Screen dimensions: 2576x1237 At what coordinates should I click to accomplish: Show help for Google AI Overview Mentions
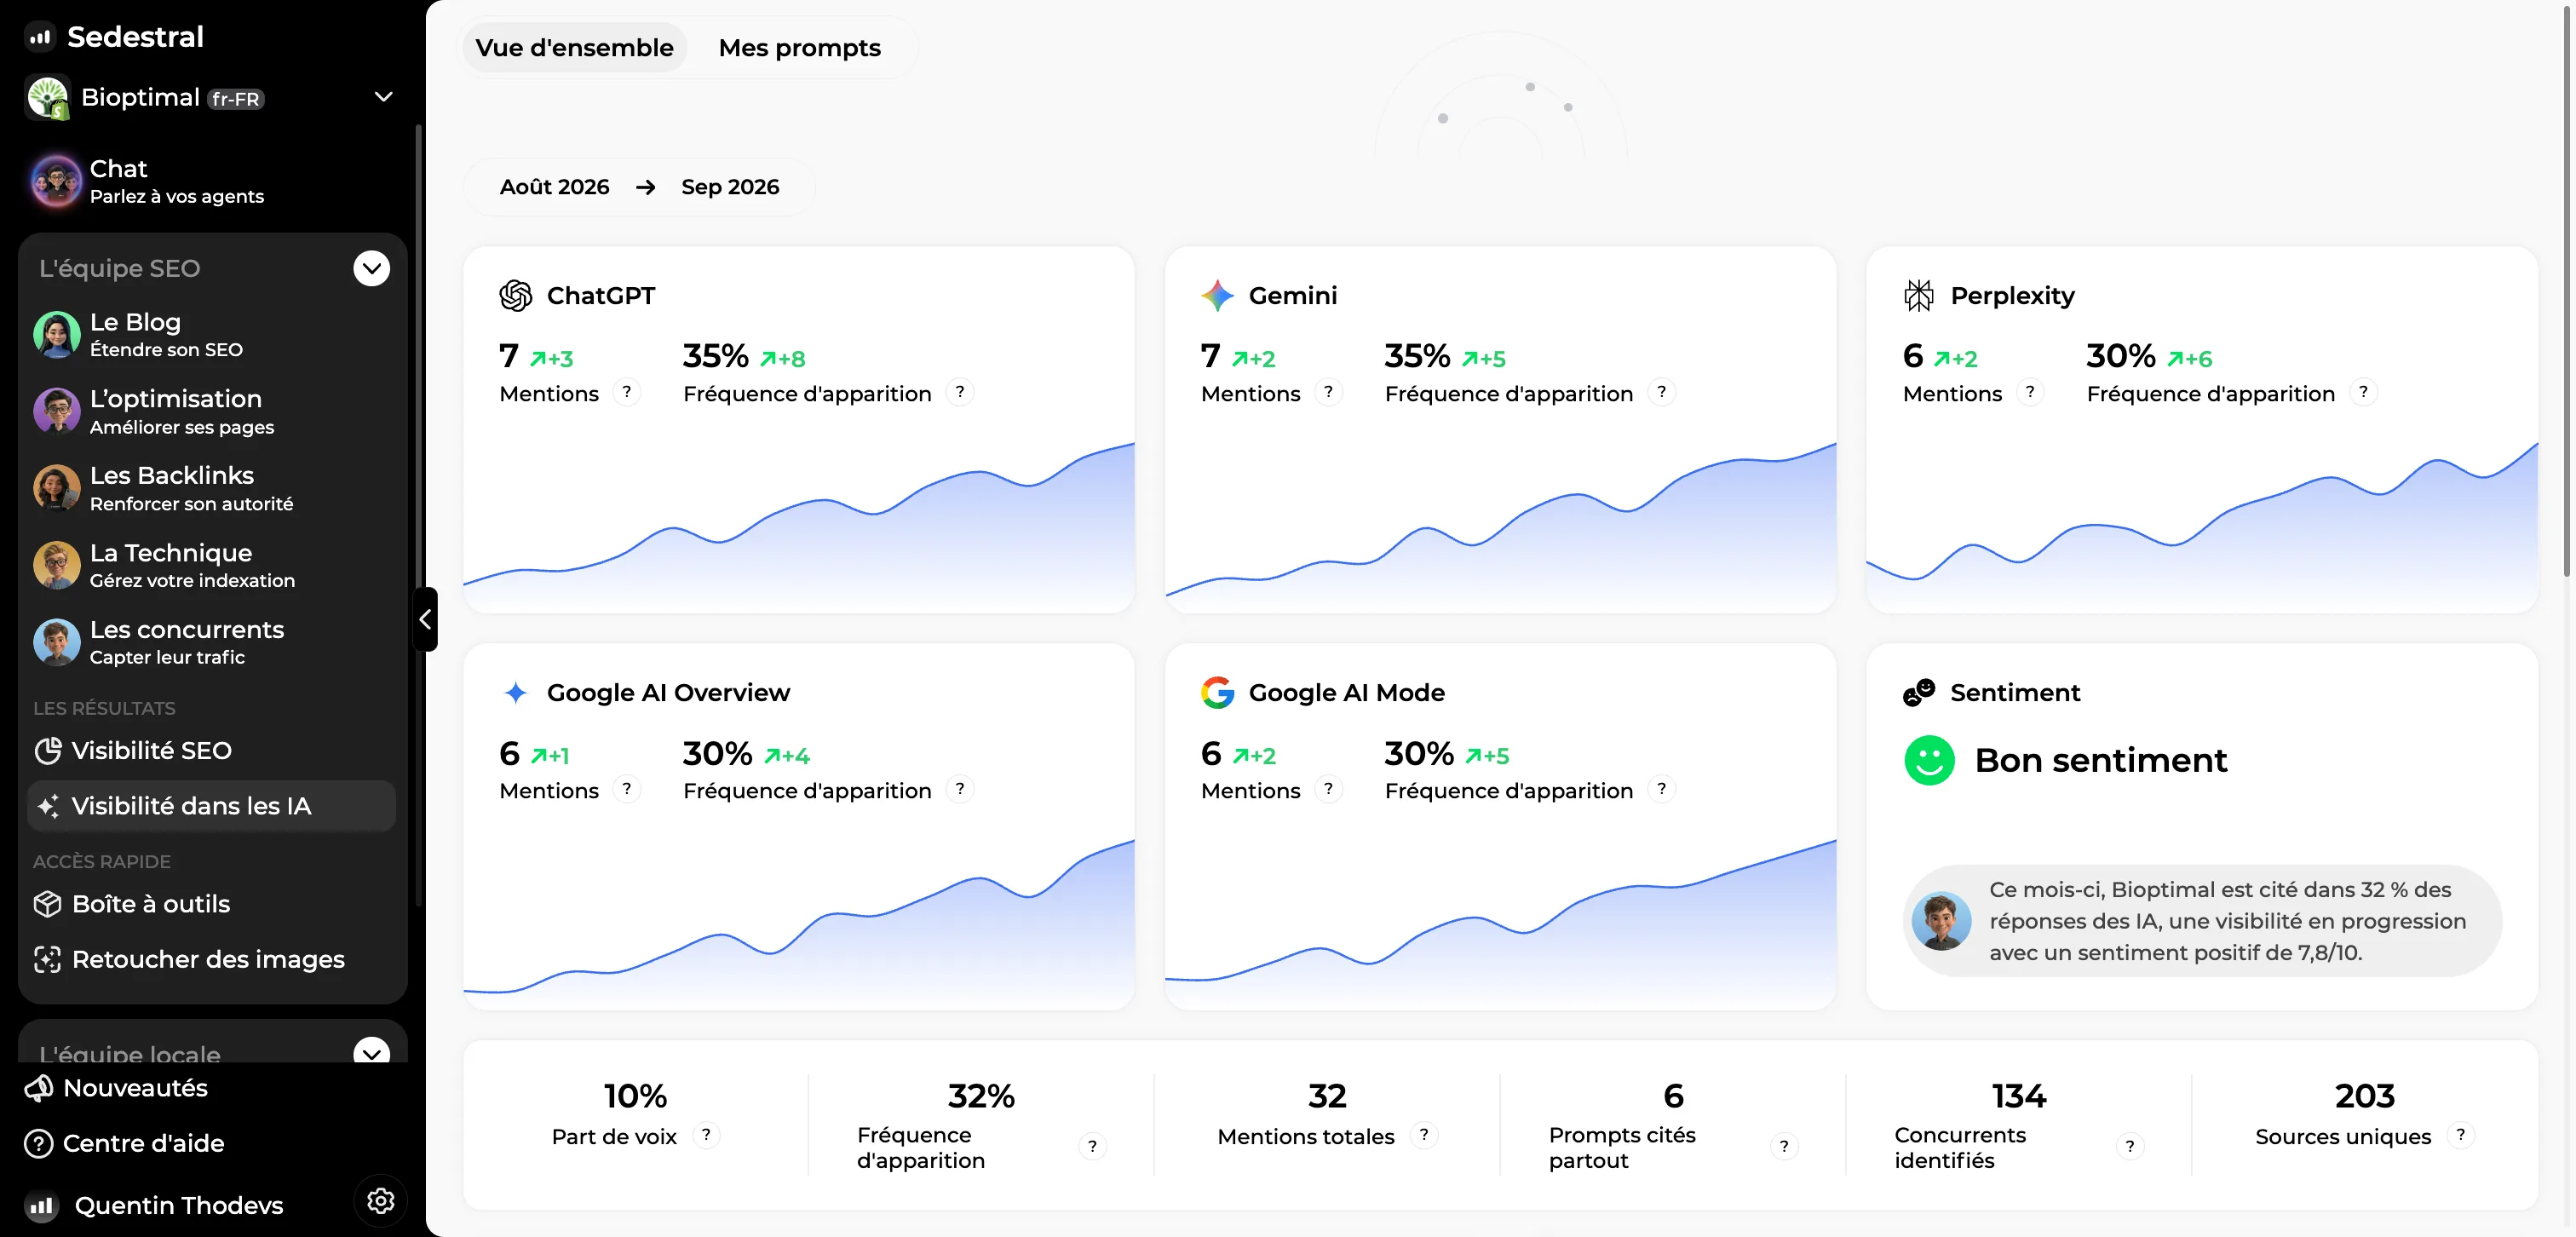point(627,789)
